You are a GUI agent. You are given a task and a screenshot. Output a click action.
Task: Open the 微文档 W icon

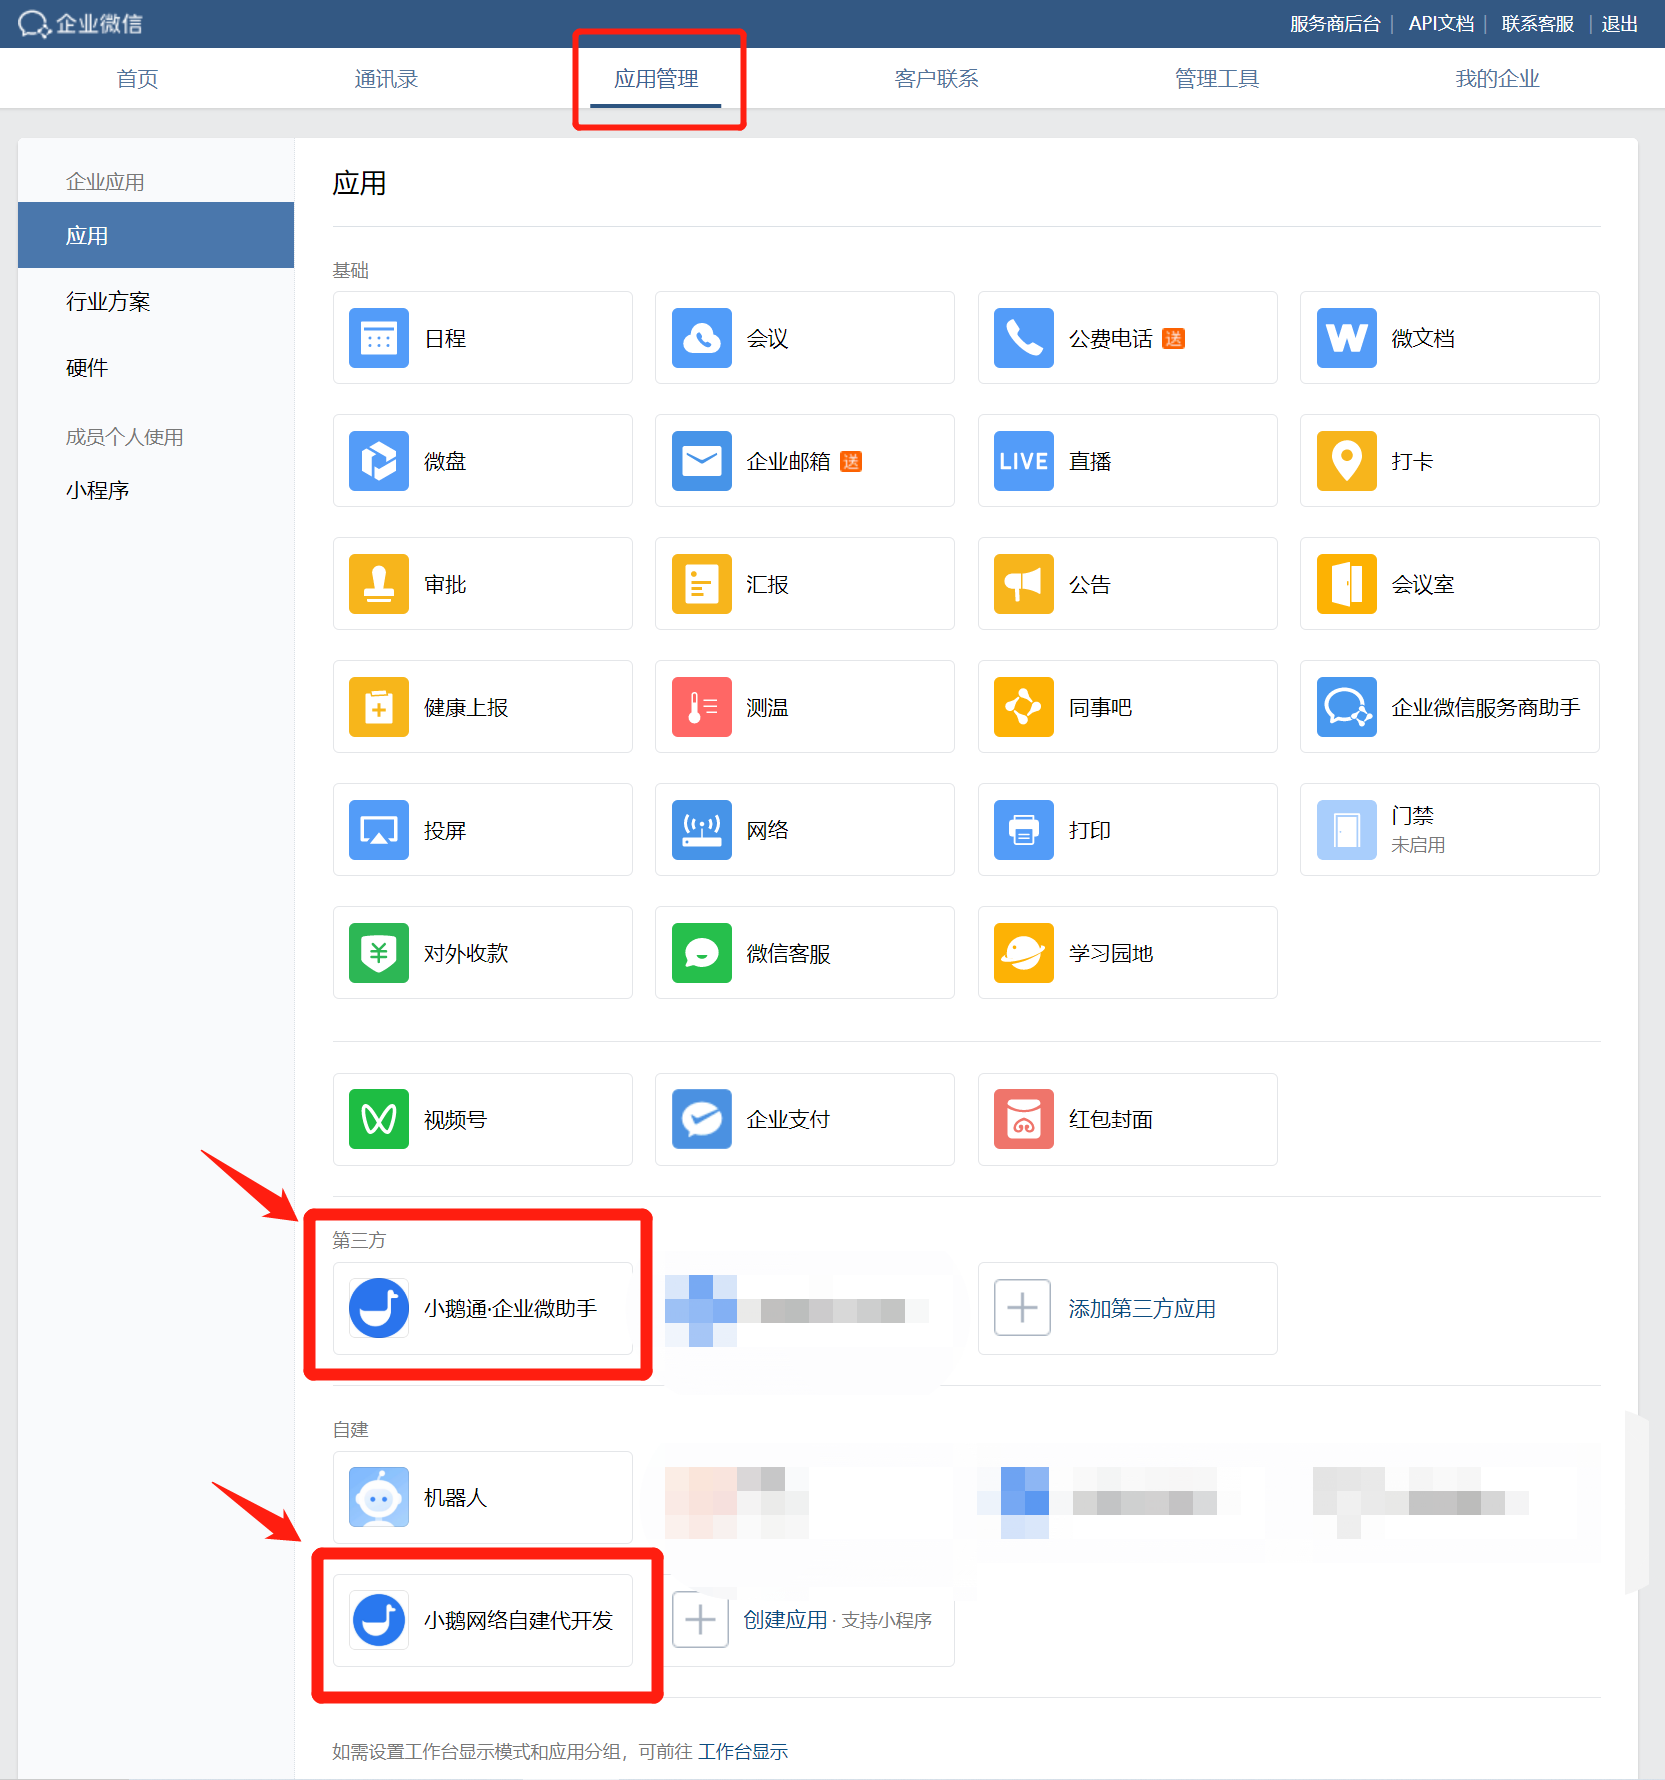click(x=1347, y=338)
